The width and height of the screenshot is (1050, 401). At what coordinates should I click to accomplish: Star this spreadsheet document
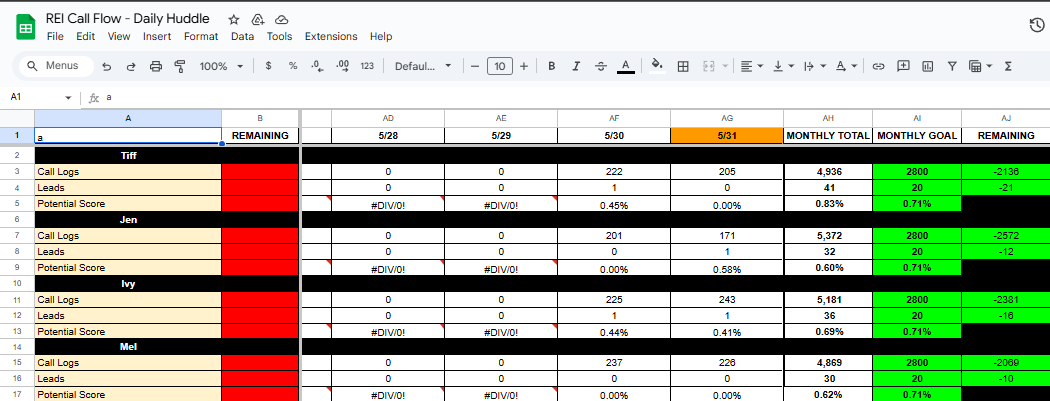[233, 19]
